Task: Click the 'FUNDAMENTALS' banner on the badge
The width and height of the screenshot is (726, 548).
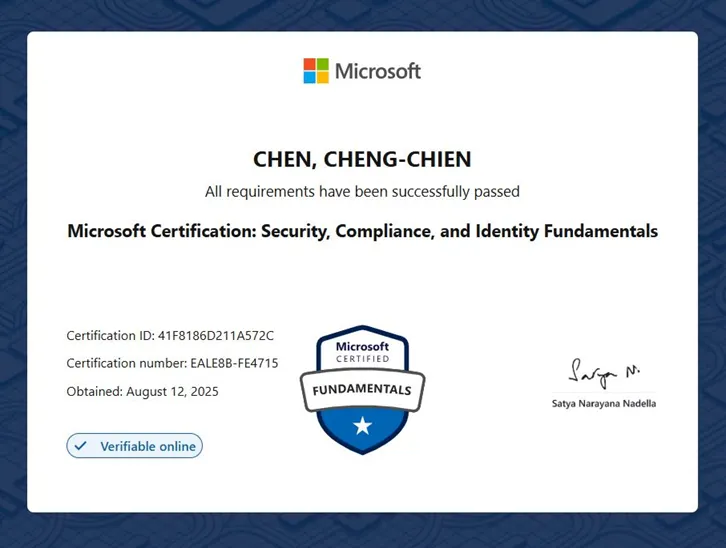Action: click(362, 390)
